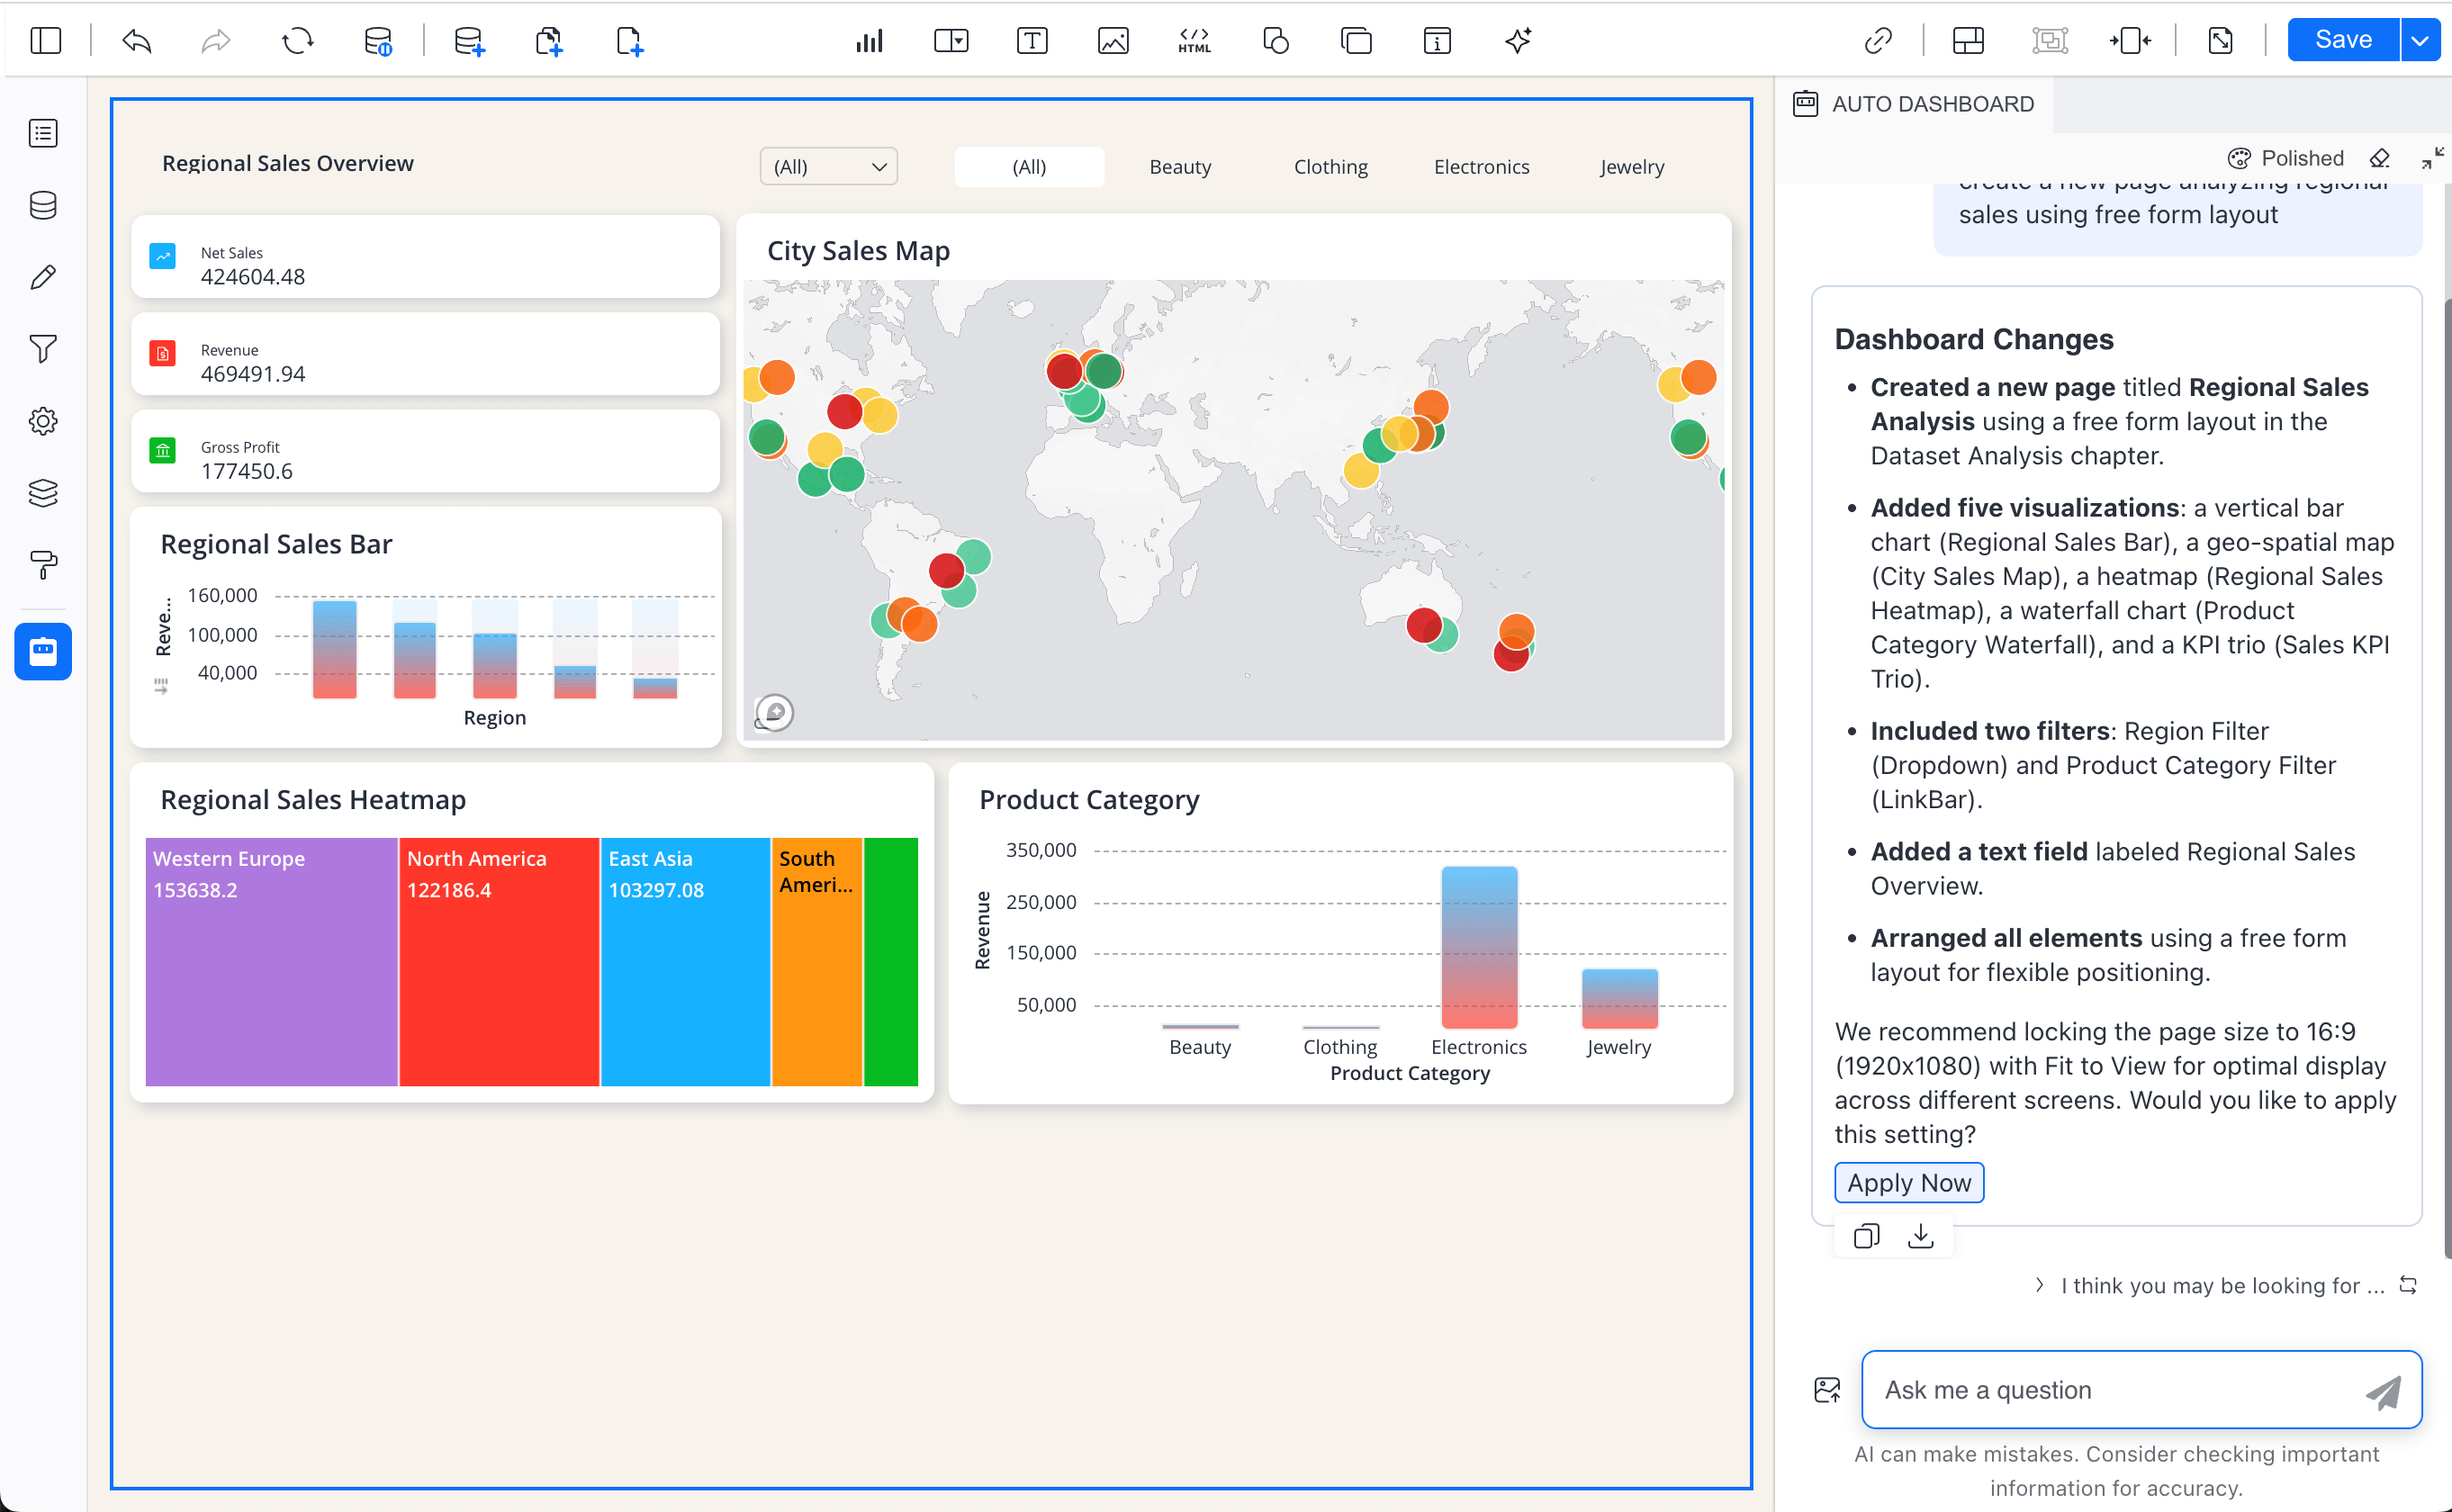
Task: Select the Jewelry category tab
Action: pos(1631,166)
